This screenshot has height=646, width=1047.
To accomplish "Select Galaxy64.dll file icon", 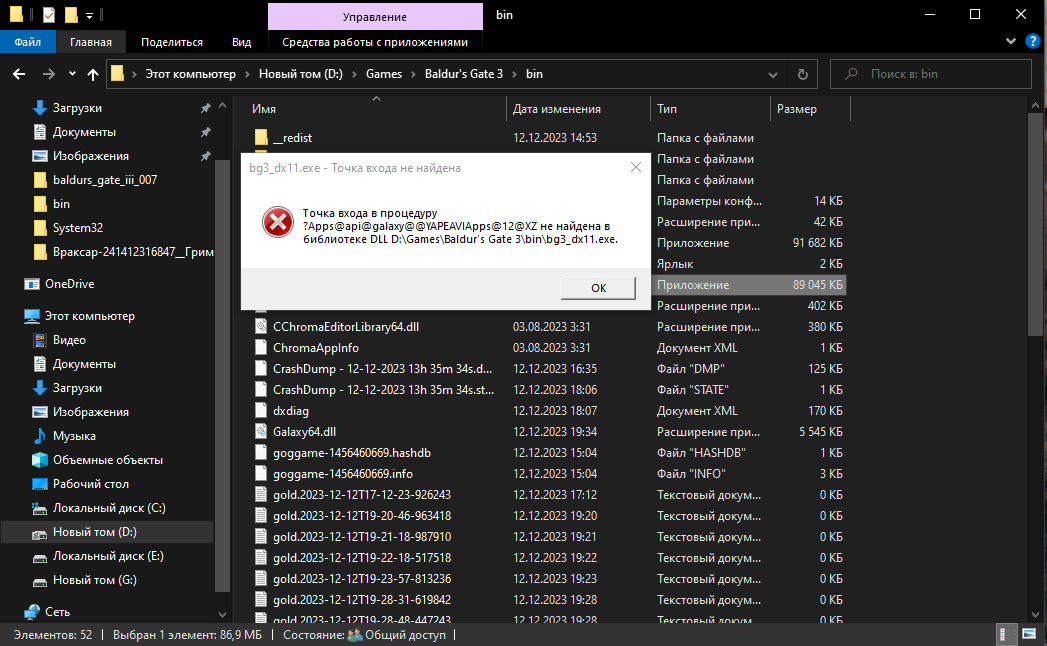I will click(x=261, y=432).
